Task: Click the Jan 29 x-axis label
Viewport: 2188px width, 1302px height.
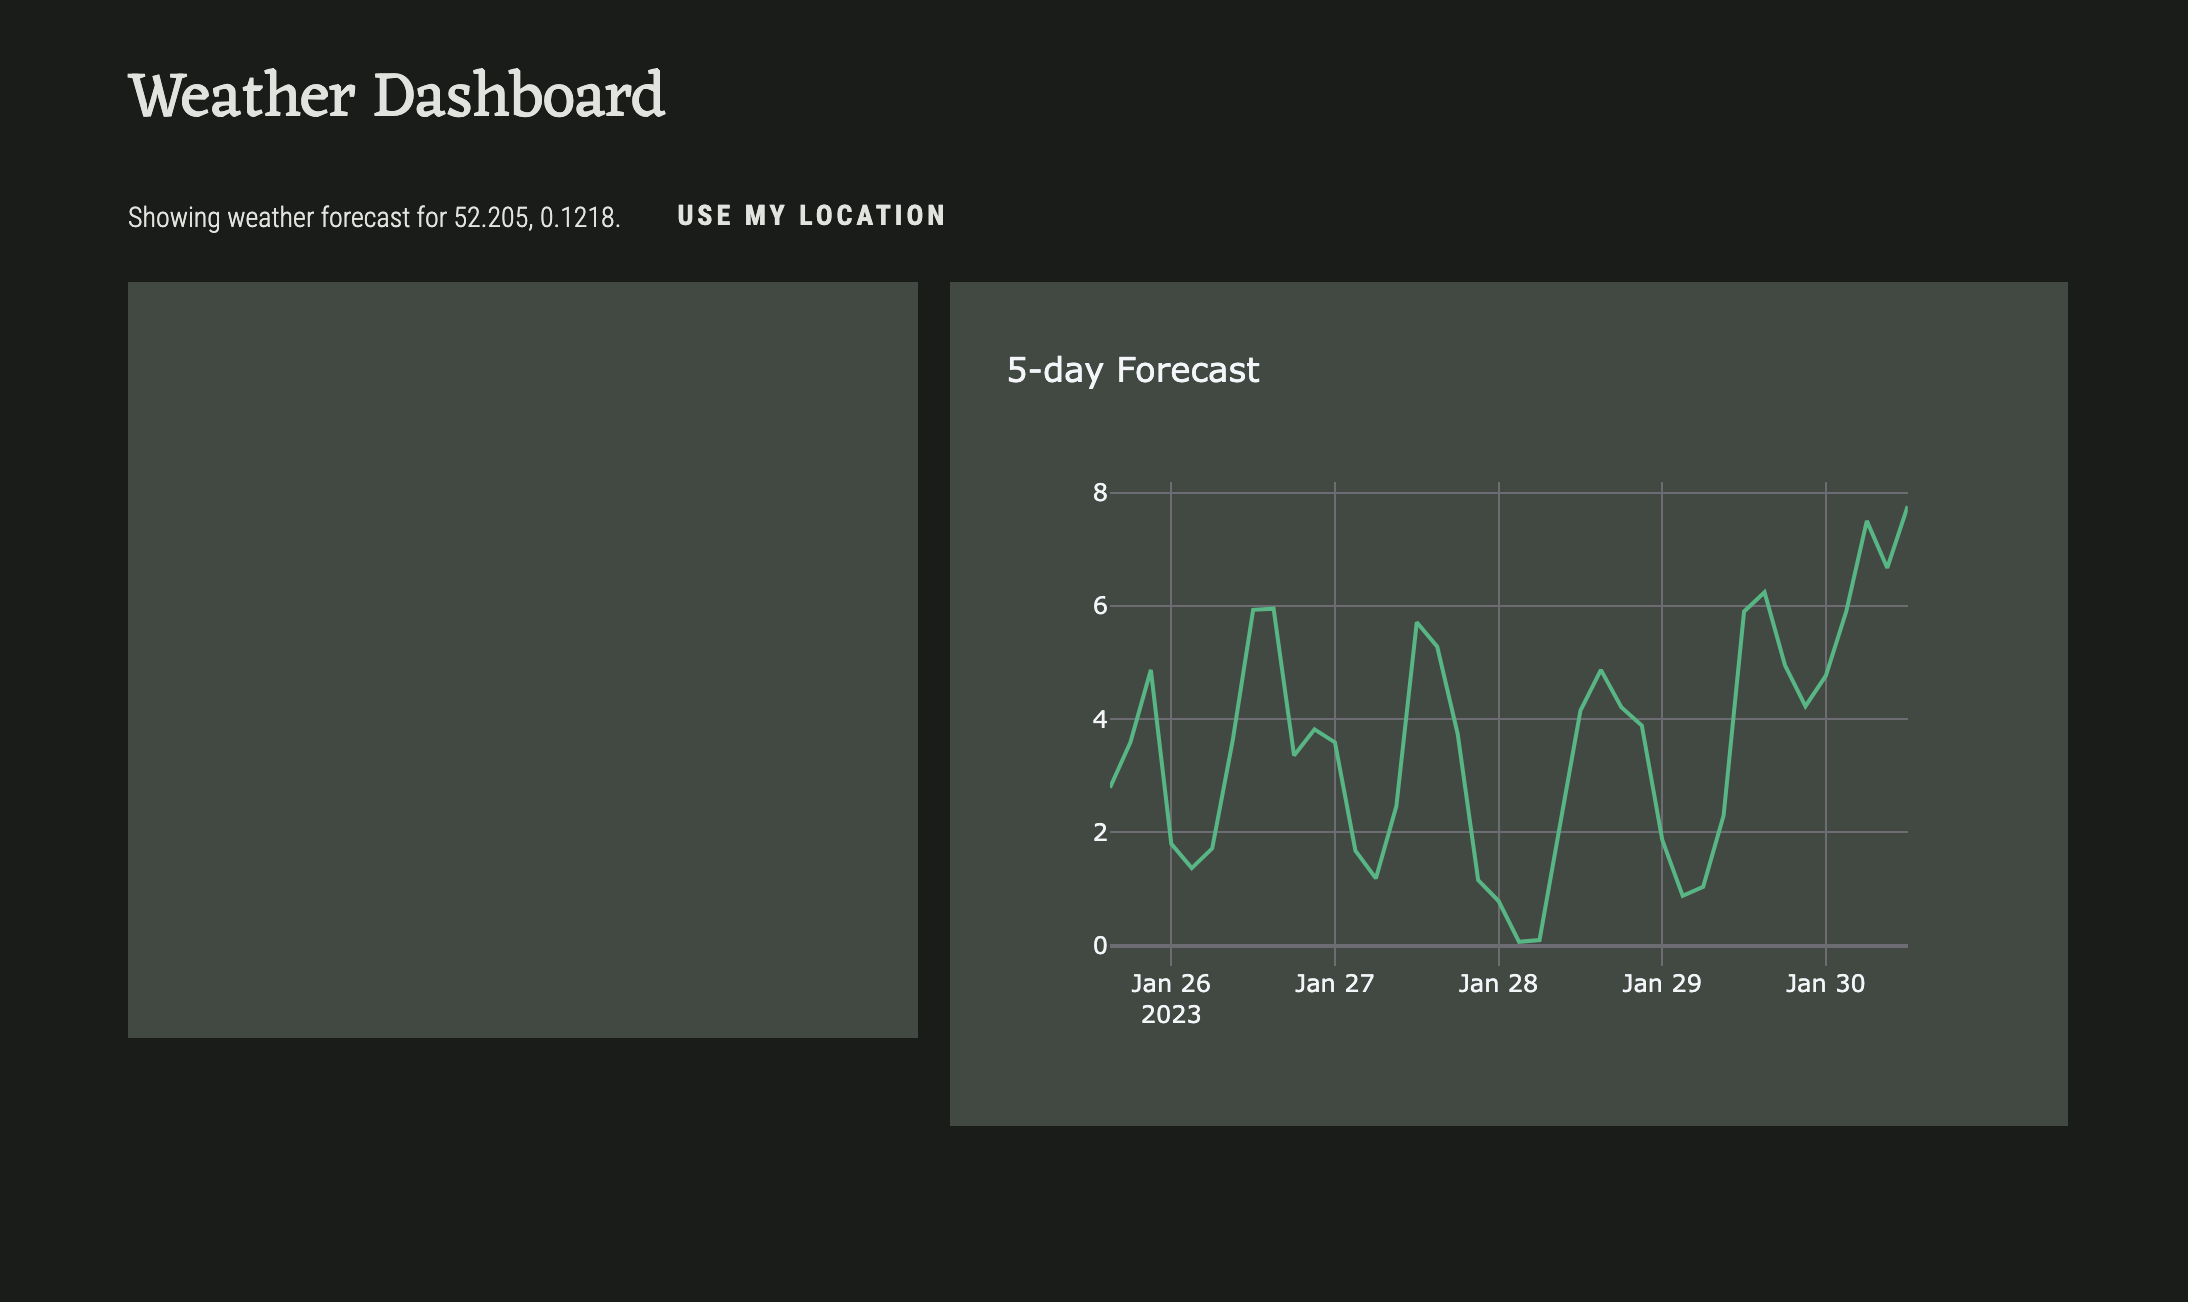Action: (x=1661, y=983)
